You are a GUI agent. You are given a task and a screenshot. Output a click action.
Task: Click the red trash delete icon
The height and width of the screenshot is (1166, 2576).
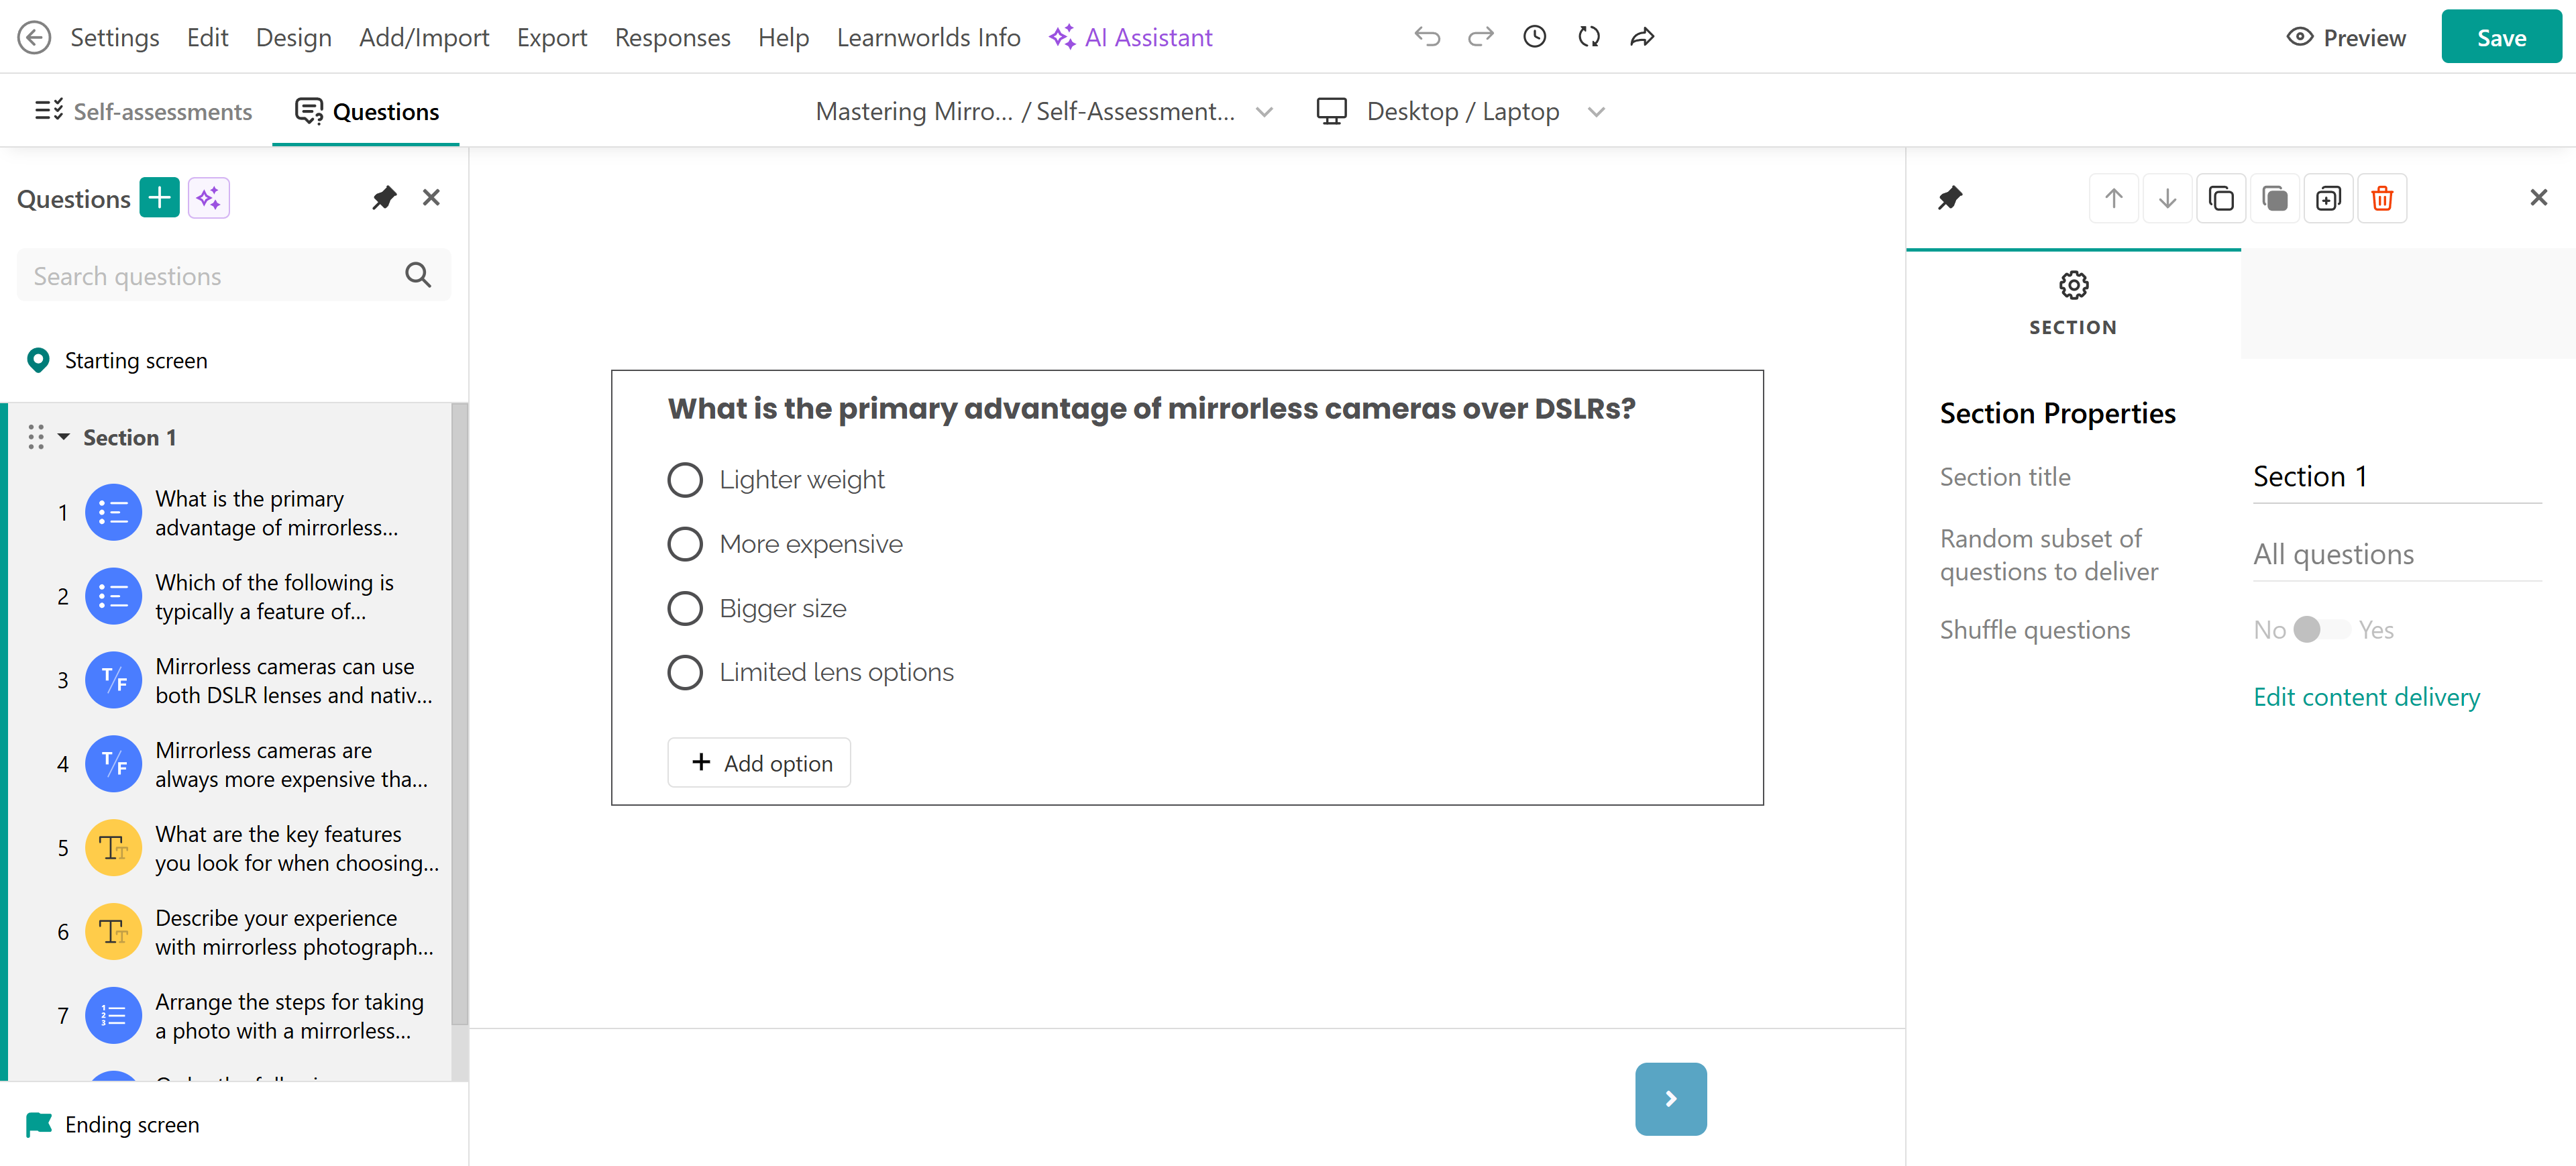point(2381,198)
